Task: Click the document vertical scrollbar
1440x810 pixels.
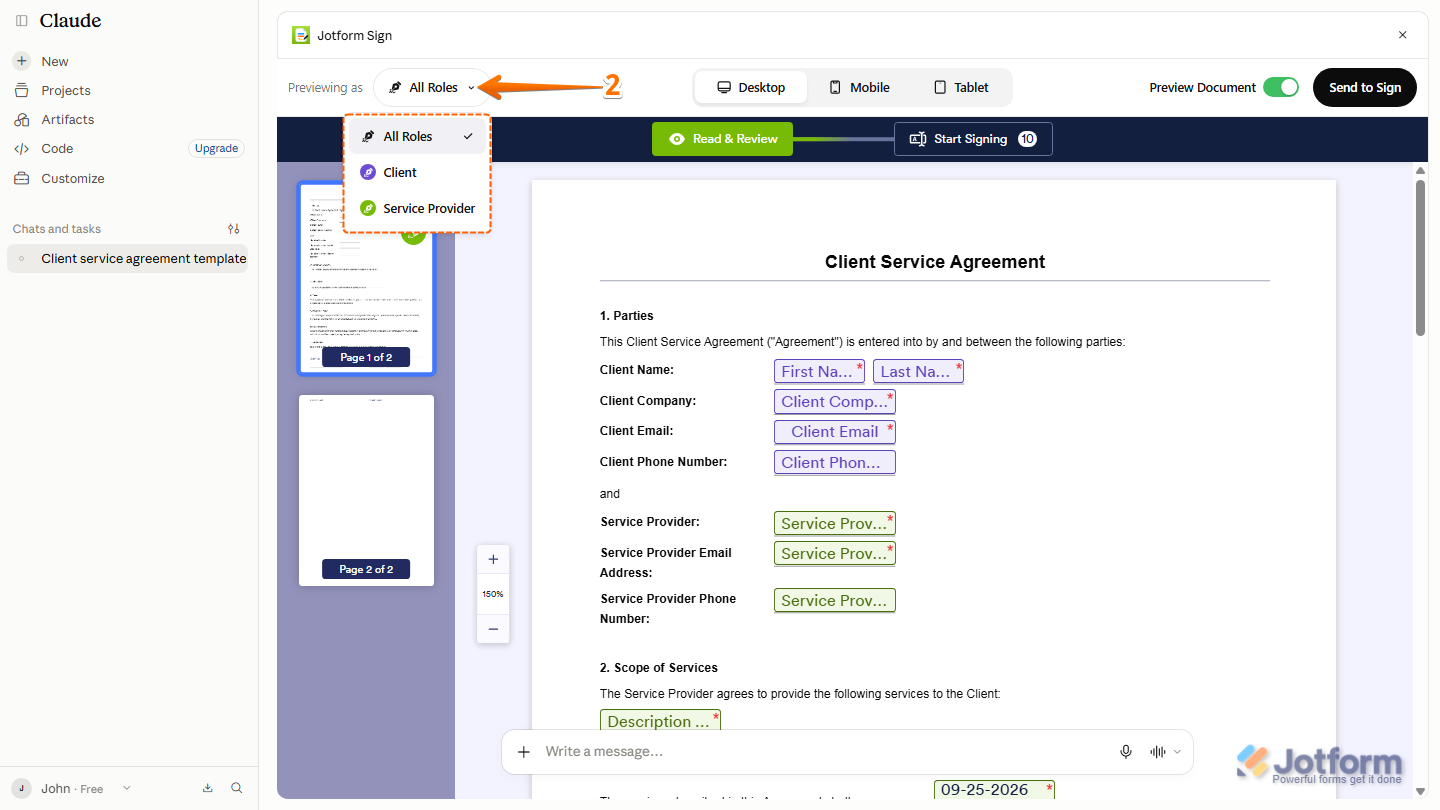Action: pos(1420,258)
